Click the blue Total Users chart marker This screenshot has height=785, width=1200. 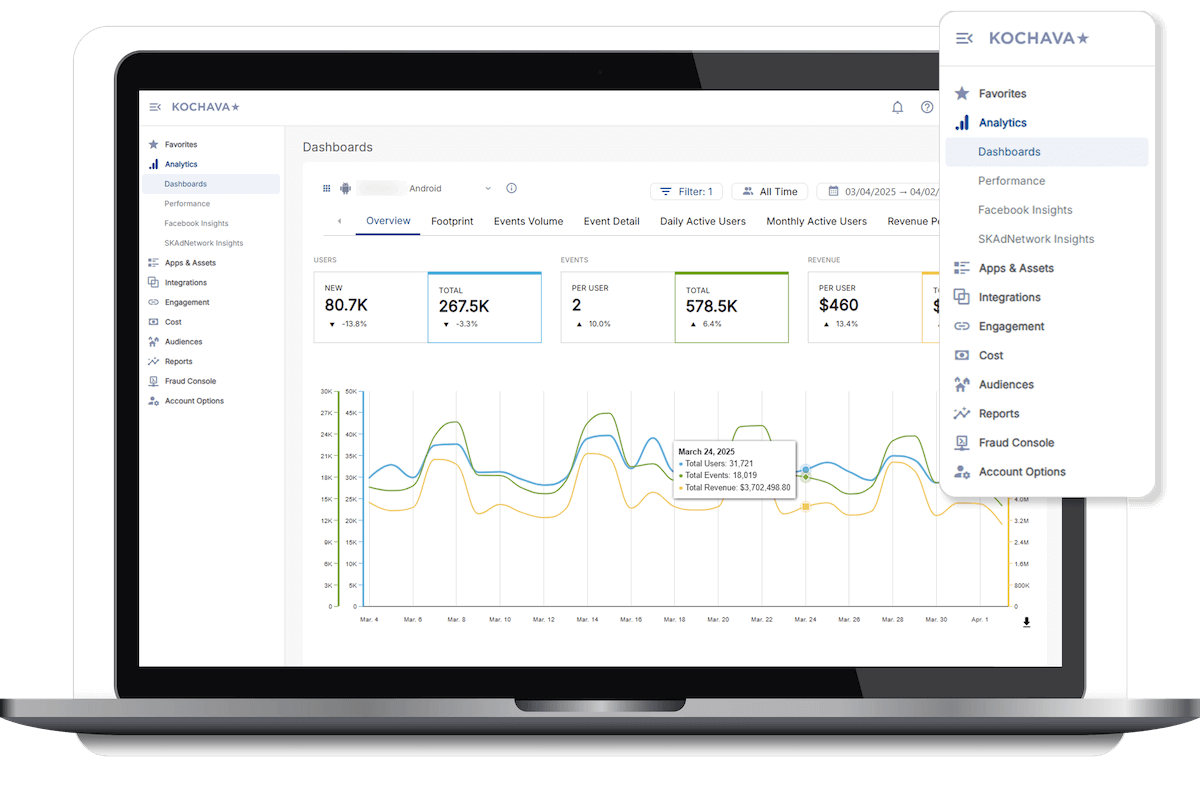(806, 469)
